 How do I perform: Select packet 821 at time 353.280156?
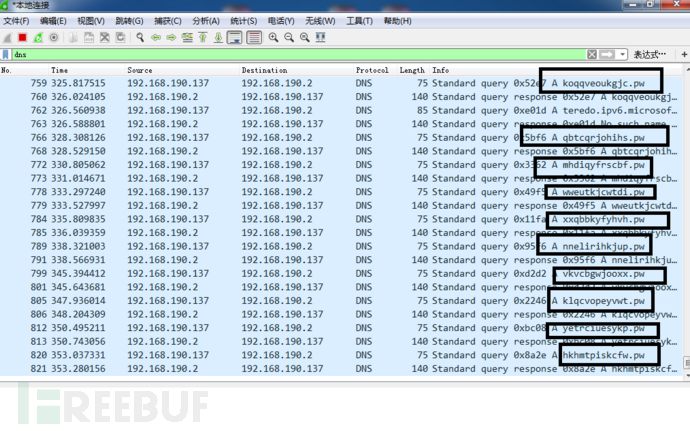[341, 369]
